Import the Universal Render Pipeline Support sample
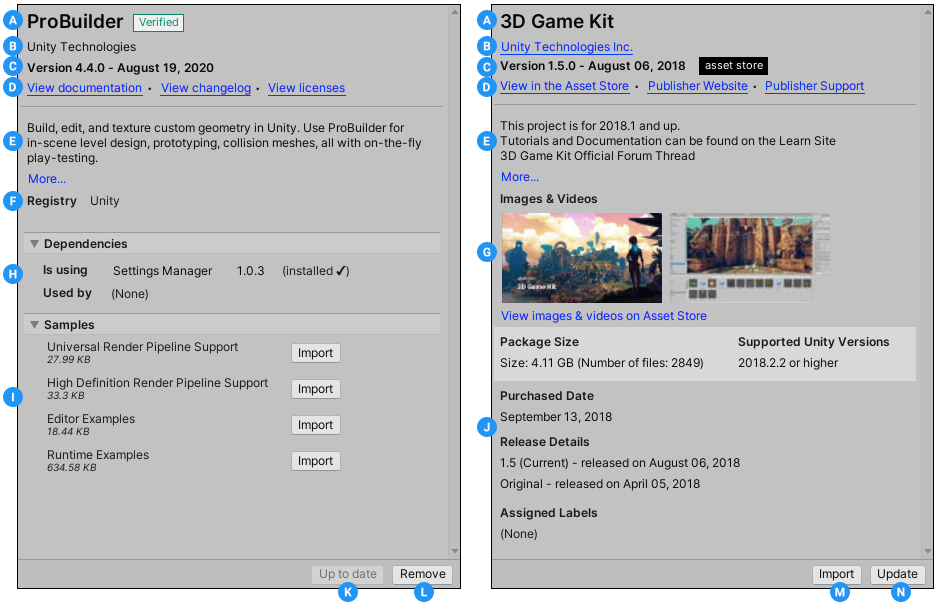The height and width of the screenshot is (603, 935). point(315,352)
